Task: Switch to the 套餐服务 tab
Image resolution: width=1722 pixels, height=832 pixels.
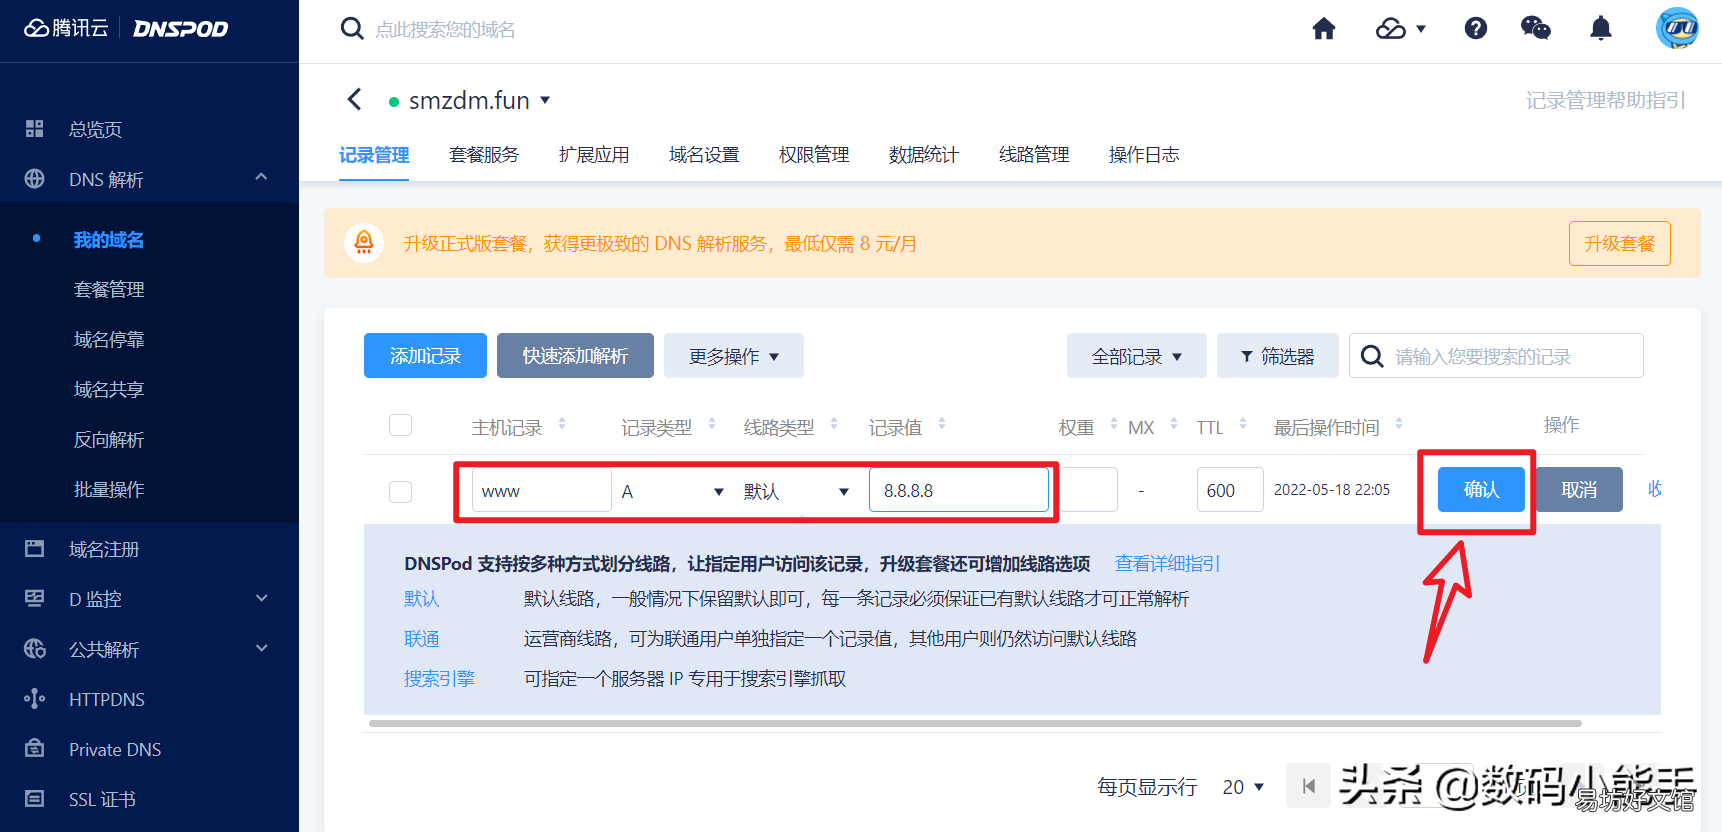Action: click(x=484, y=155)
